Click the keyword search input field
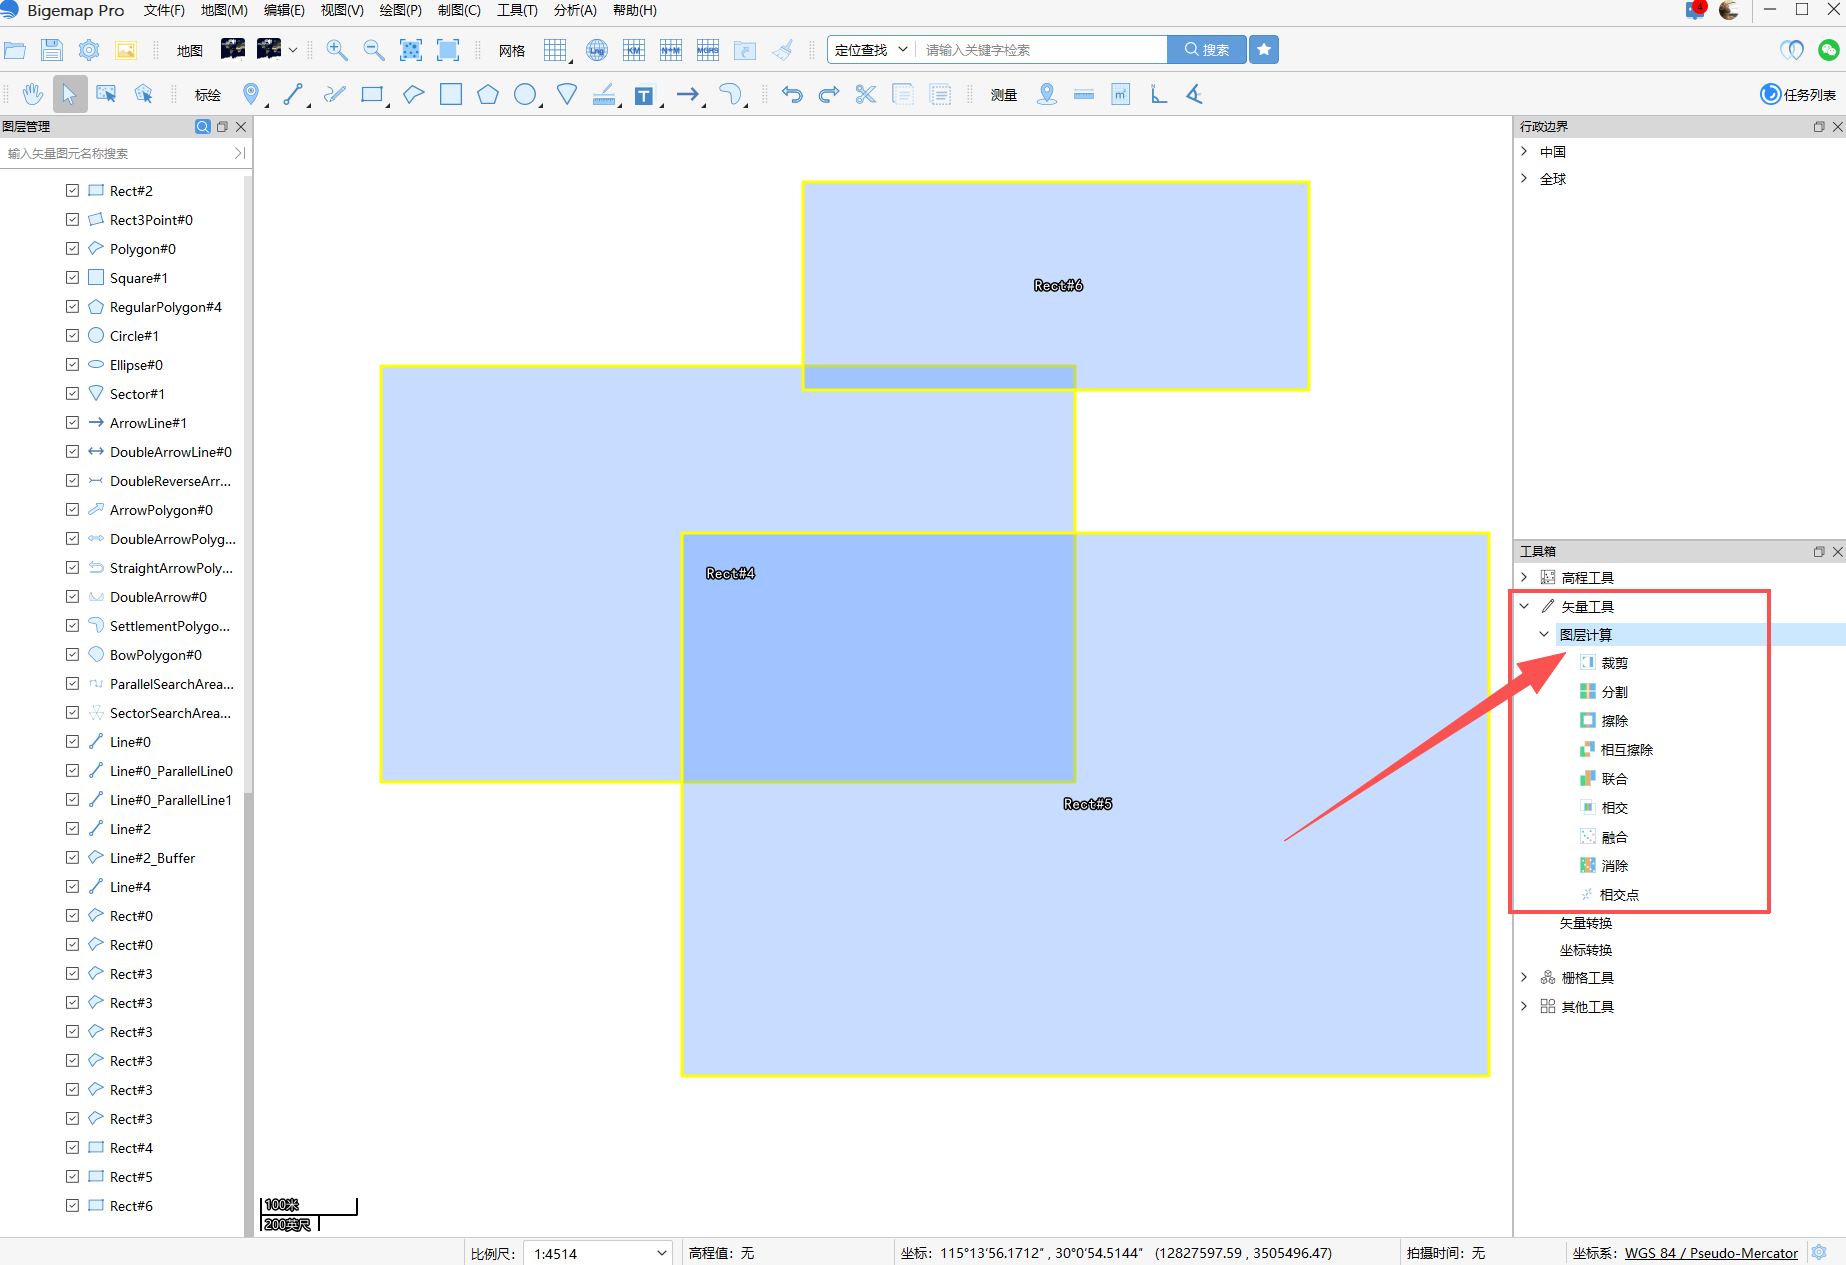 (x=1041, y=50)
